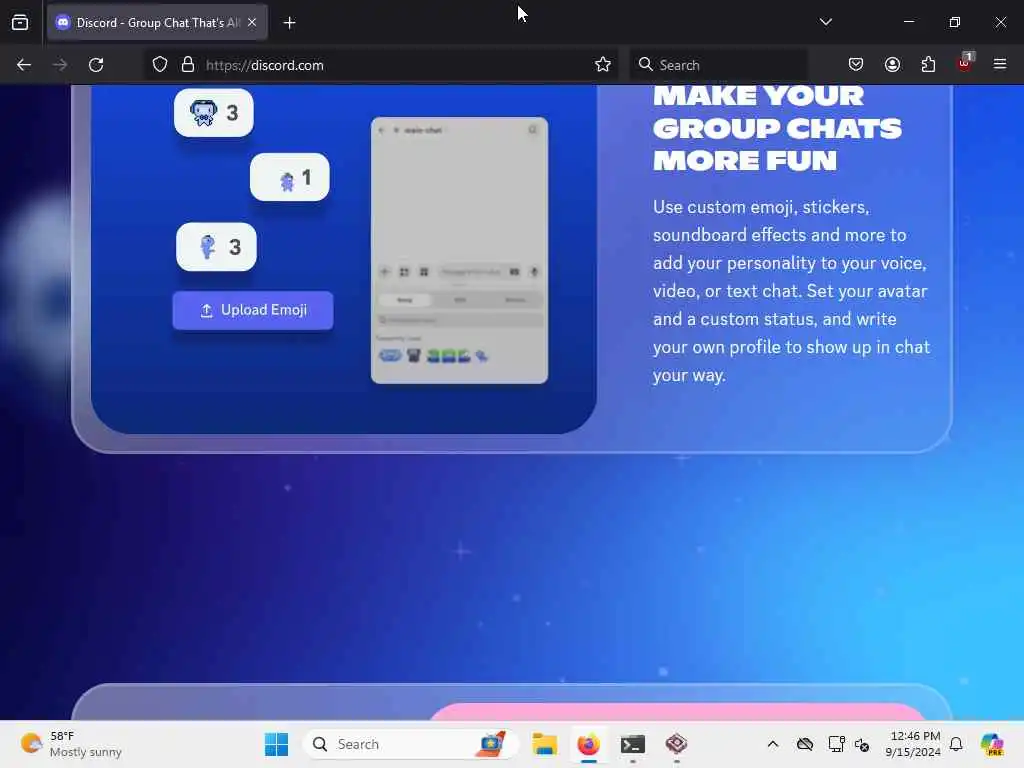Open the terminal app in taskbar
The height and width of the screenshot is (768, 1024).
633,744
